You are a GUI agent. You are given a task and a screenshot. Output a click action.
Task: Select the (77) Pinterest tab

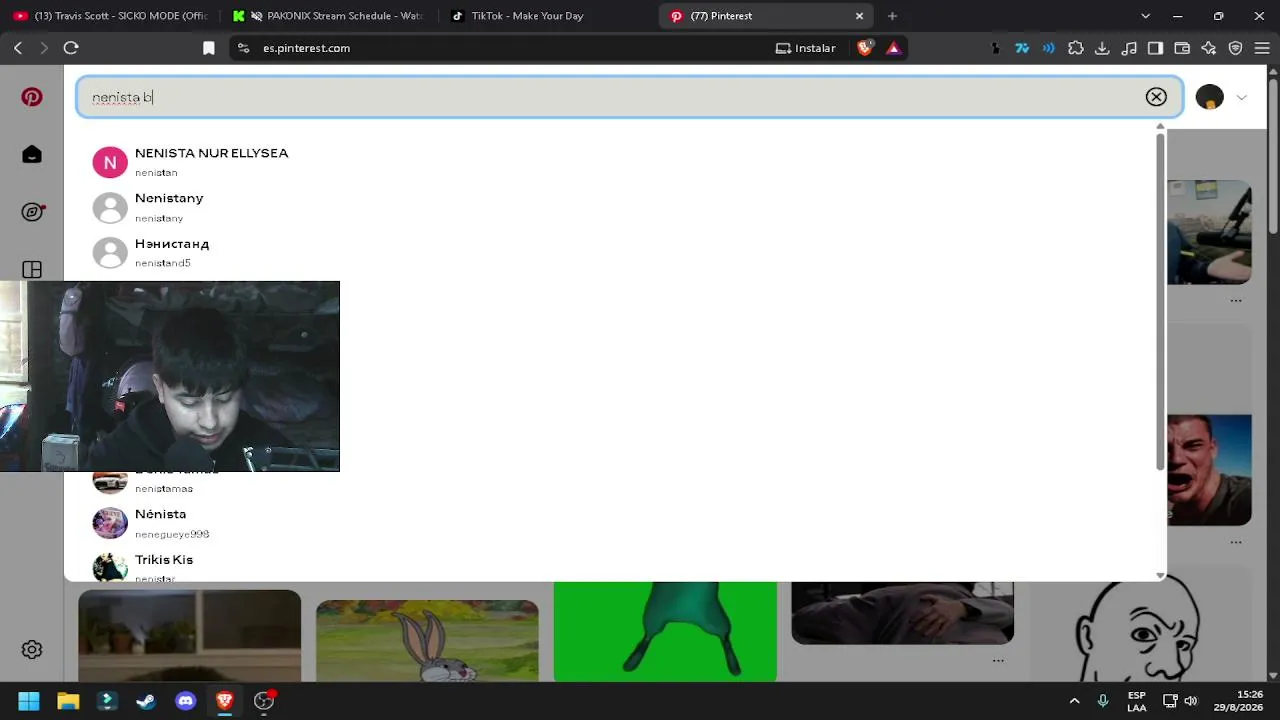pos(765,16)
